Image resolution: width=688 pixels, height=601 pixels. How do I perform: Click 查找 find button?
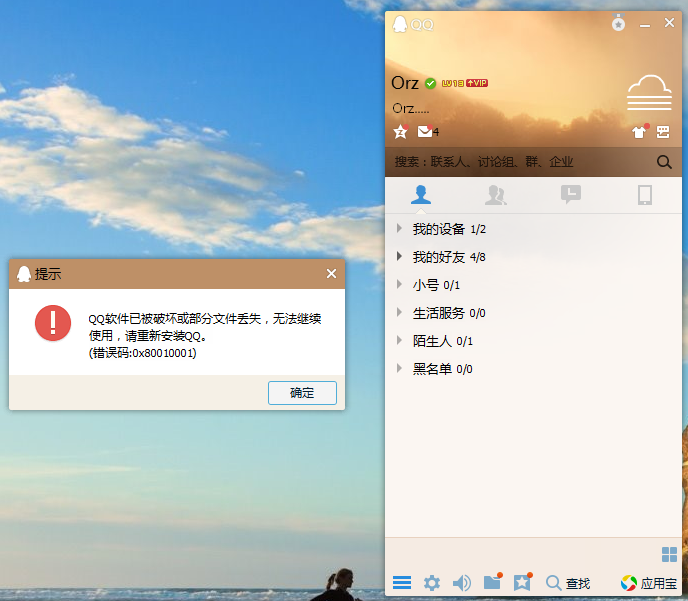click(x=568, y=583)
